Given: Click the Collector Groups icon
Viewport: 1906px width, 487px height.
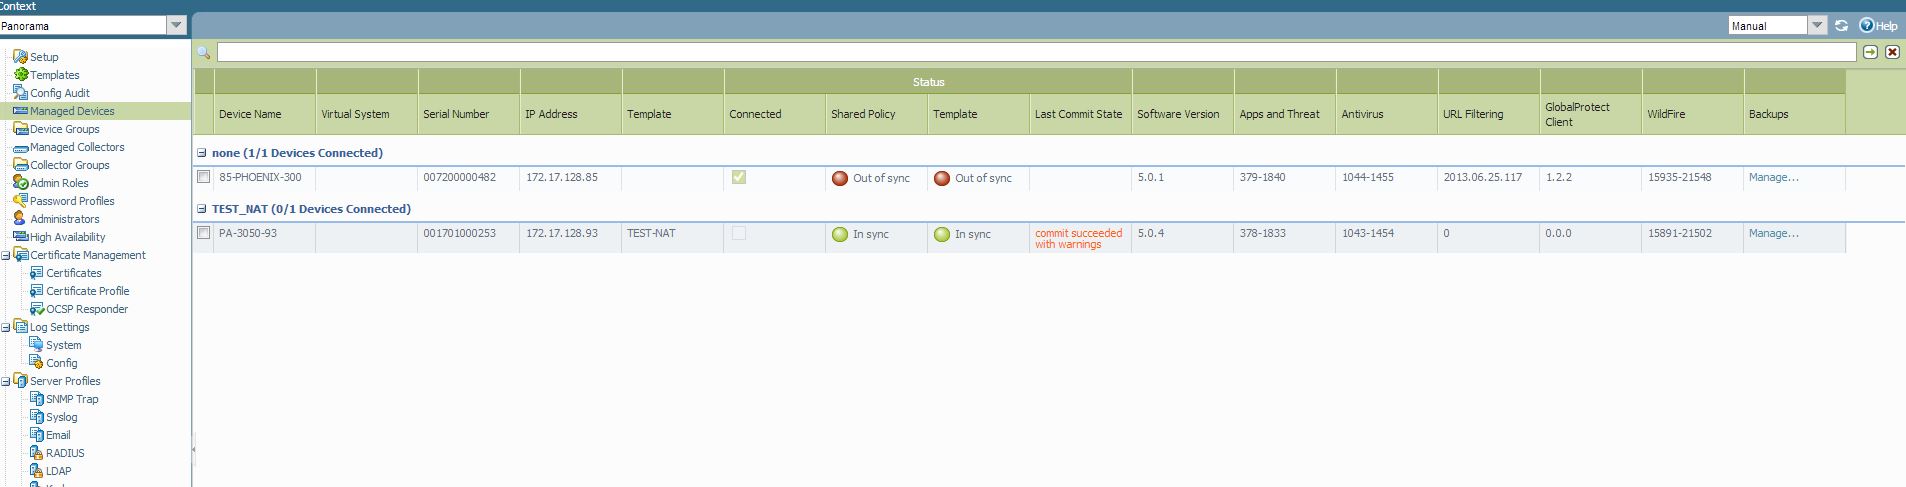Looking at the screenshot, I should point(20,165).
